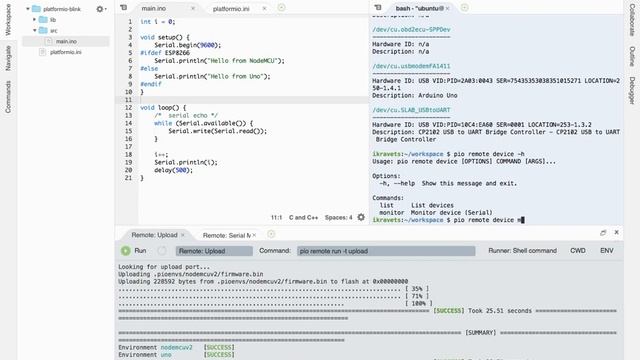The image size is (640, 360).
Task: Maximize the console panel with the restore icon
Action: click(603, 233)
